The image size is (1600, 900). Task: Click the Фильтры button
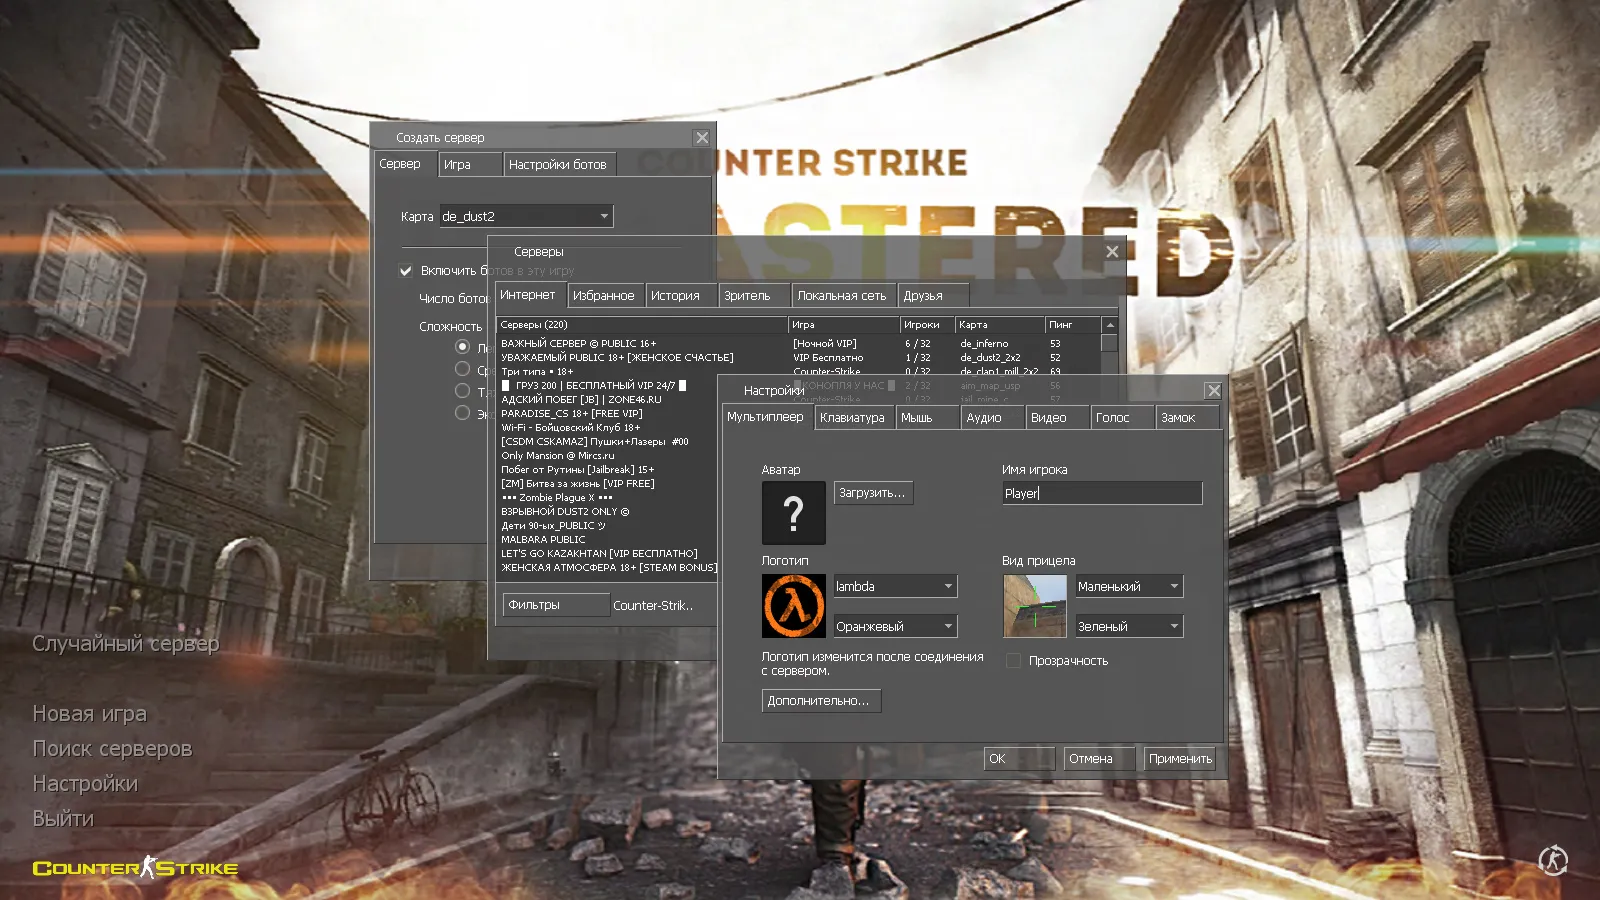[x=555, y=604]
